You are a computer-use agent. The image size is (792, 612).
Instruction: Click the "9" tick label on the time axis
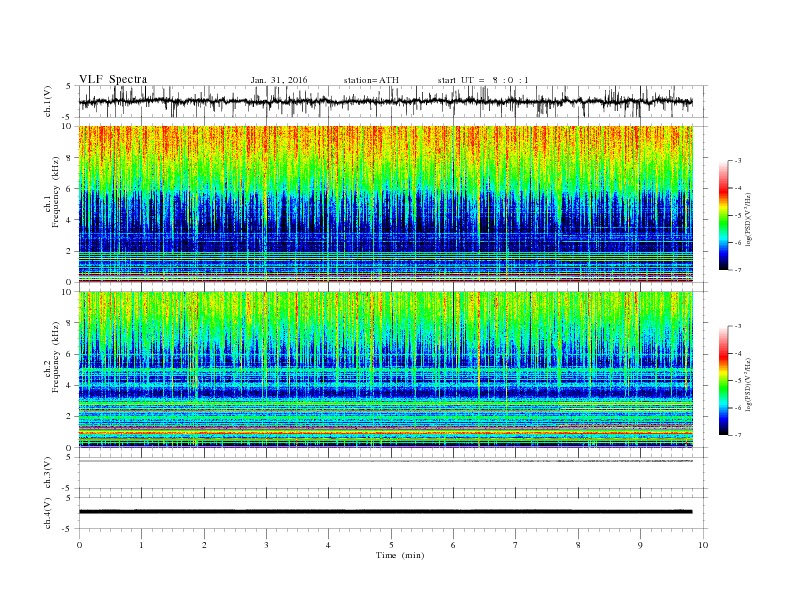coord(640,545)
